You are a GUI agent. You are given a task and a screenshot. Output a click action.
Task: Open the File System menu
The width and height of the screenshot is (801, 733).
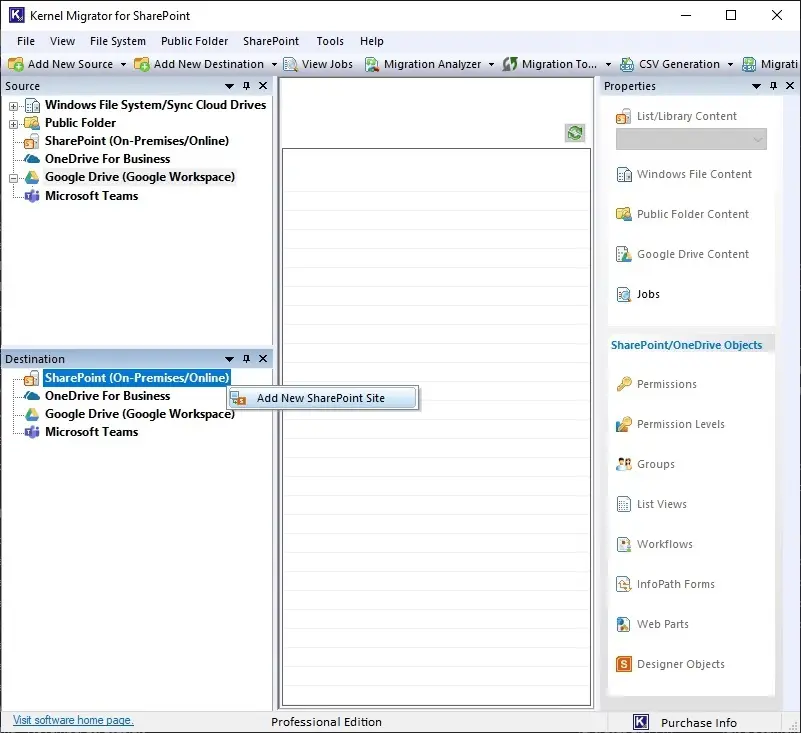118,41
